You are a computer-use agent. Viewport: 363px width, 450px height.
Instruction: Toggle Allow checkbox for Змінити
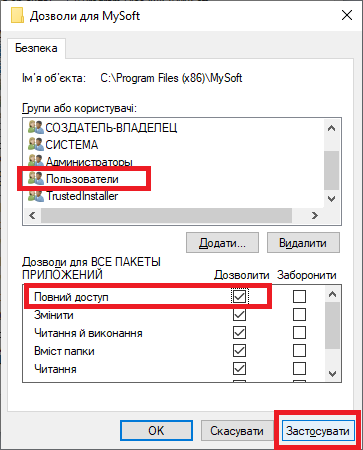pyautogui.click(x=239, y=315)
